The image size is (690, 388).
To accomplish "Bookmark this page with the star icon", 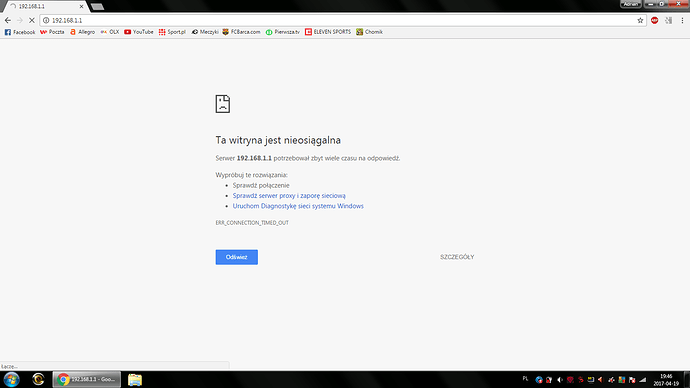I will (640, 20).
